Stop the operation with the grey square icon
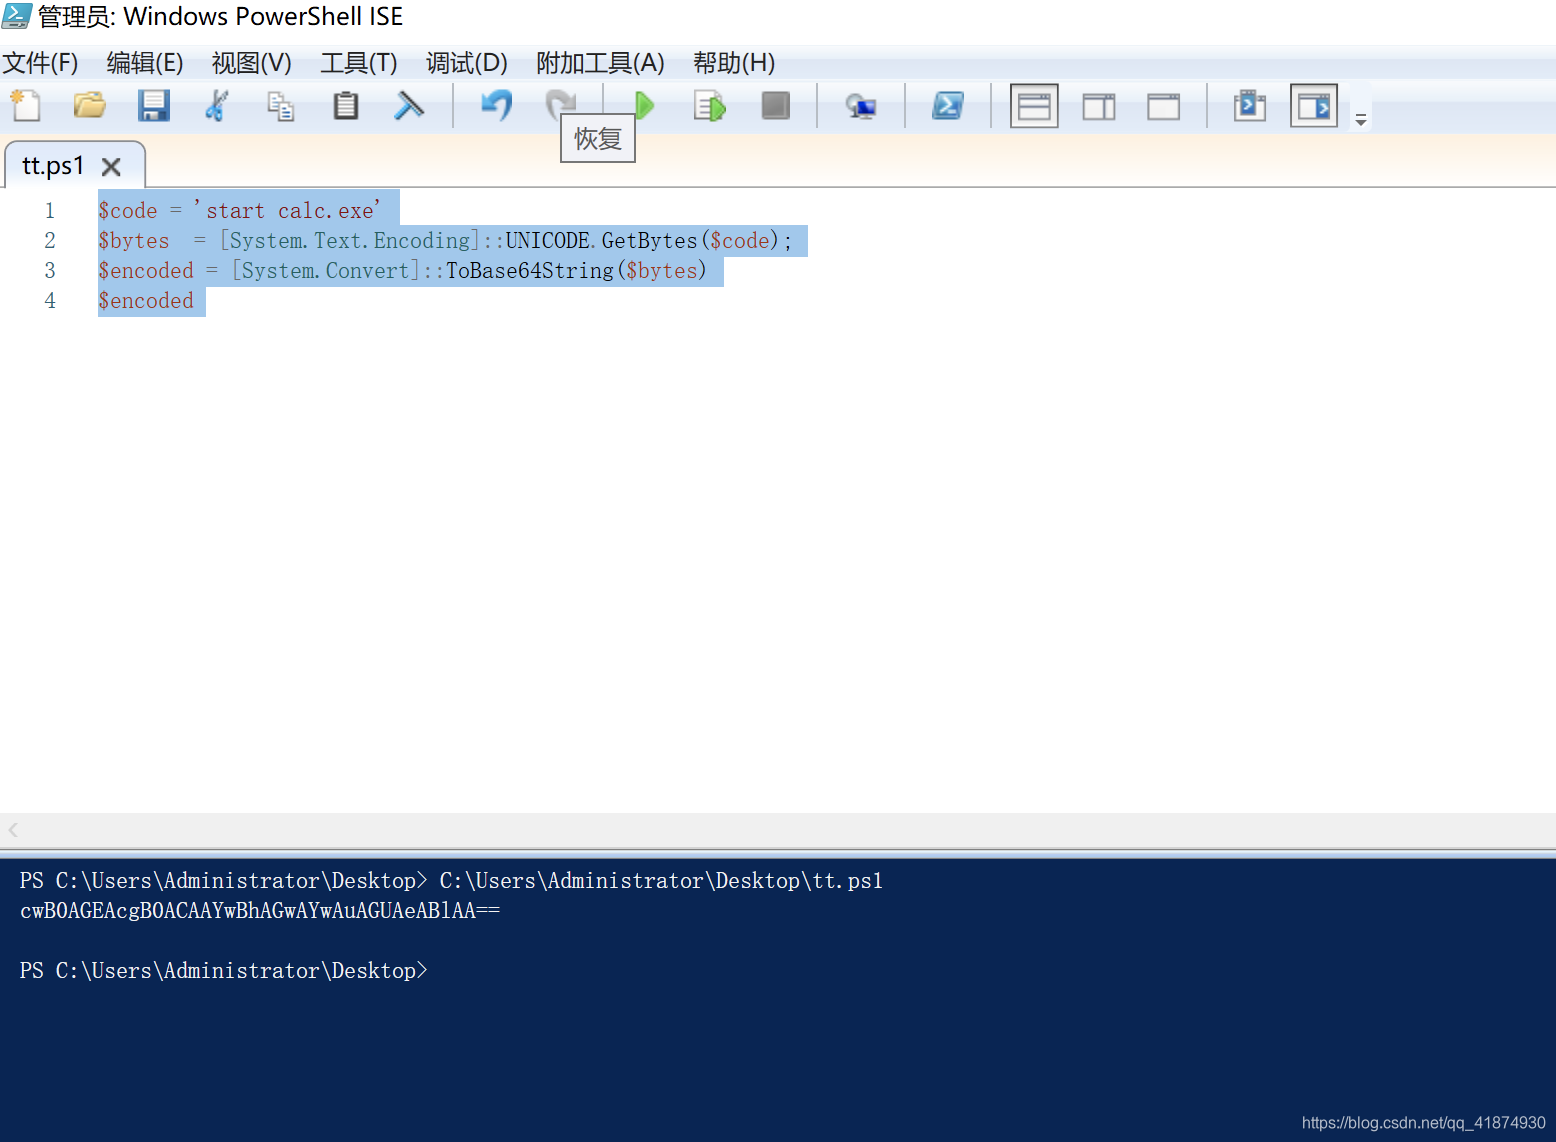Viewport: 1556px width, 1142px height. tap(775, 106)
